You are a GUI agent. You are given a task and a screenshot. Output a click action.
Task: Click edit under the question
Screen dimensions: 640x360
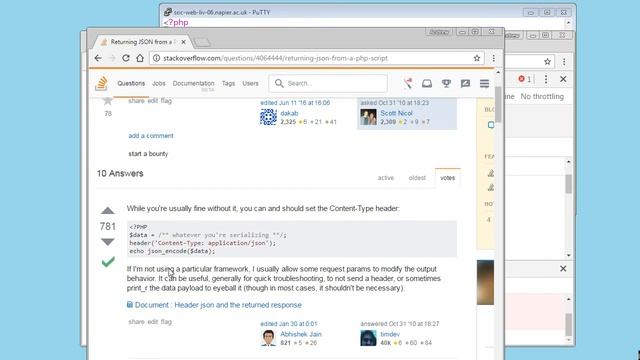tap(153, 101)
